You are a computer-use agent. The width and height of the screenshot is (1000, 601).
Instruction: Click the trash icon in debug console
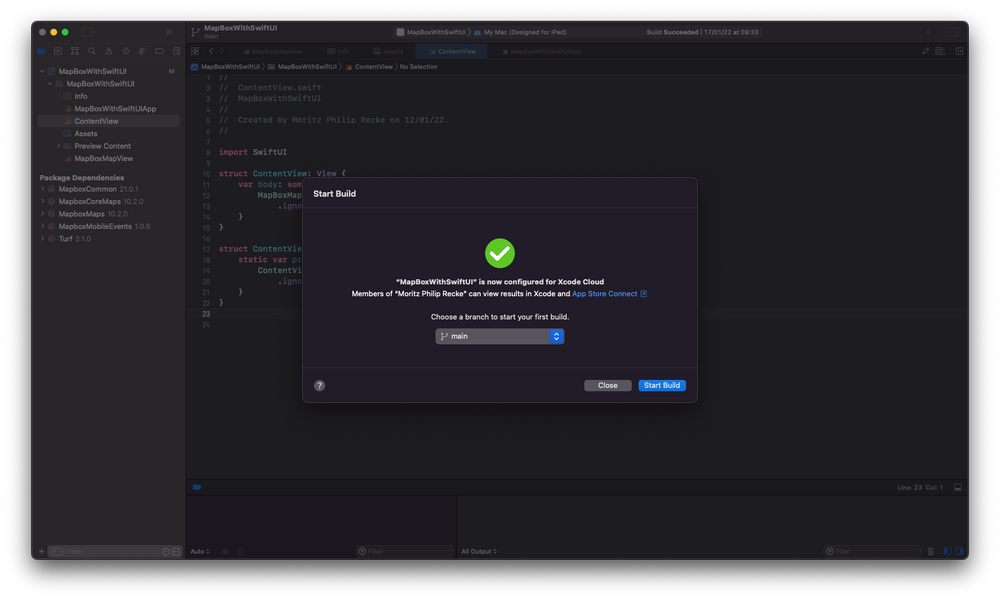pos(931,550)
